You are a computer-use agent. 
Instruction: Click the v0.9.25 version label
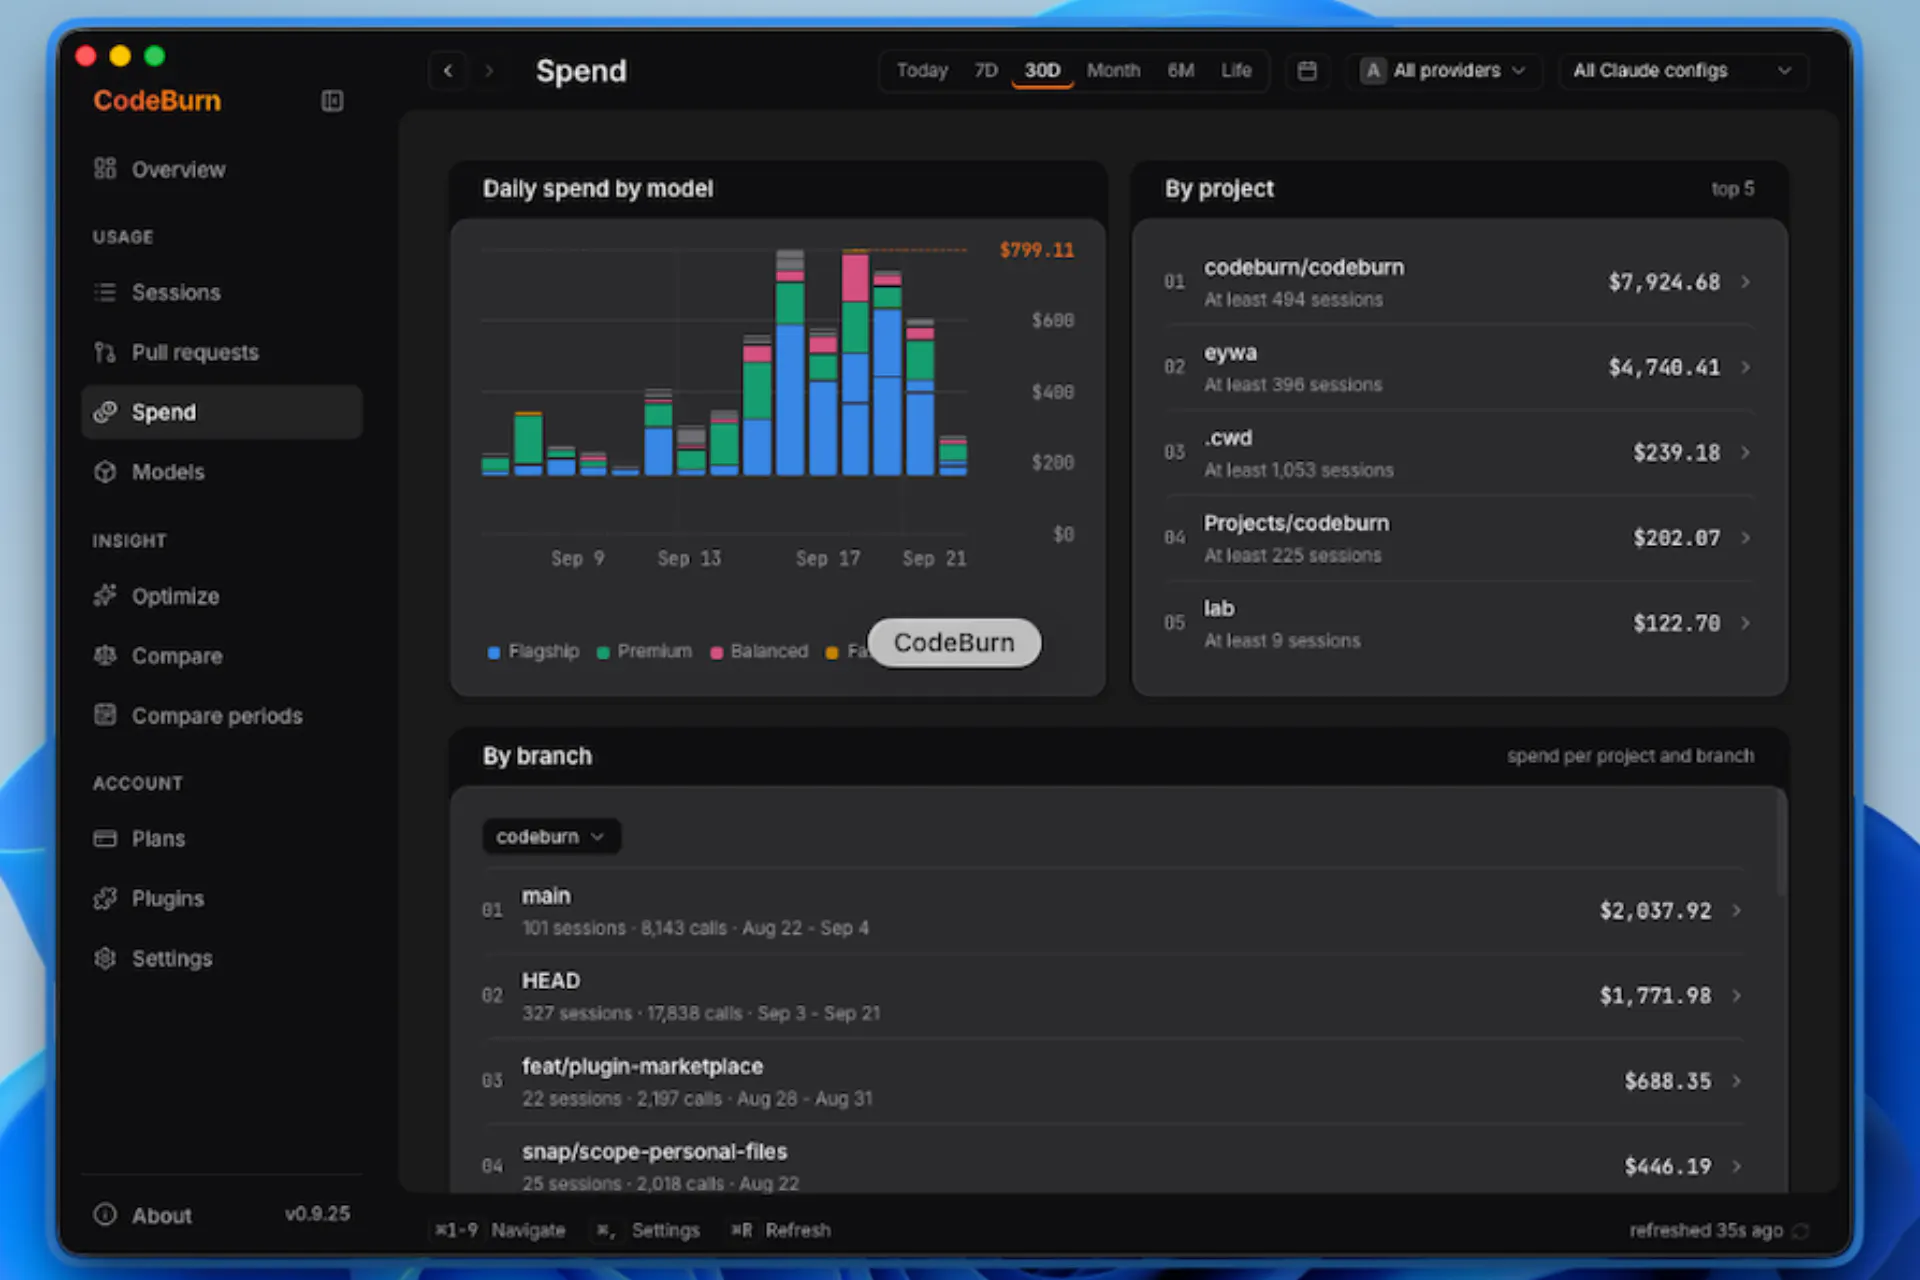[317, 1214]
